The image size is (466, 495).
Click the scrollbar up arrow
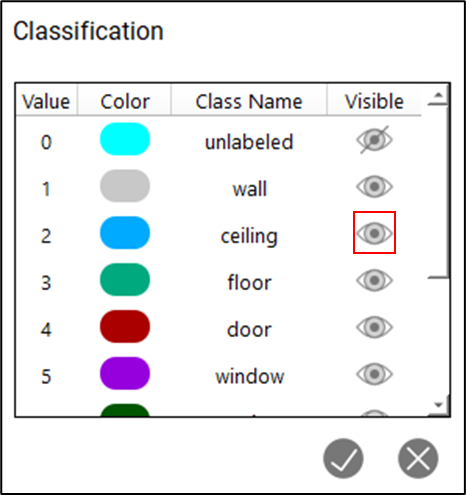438,95
